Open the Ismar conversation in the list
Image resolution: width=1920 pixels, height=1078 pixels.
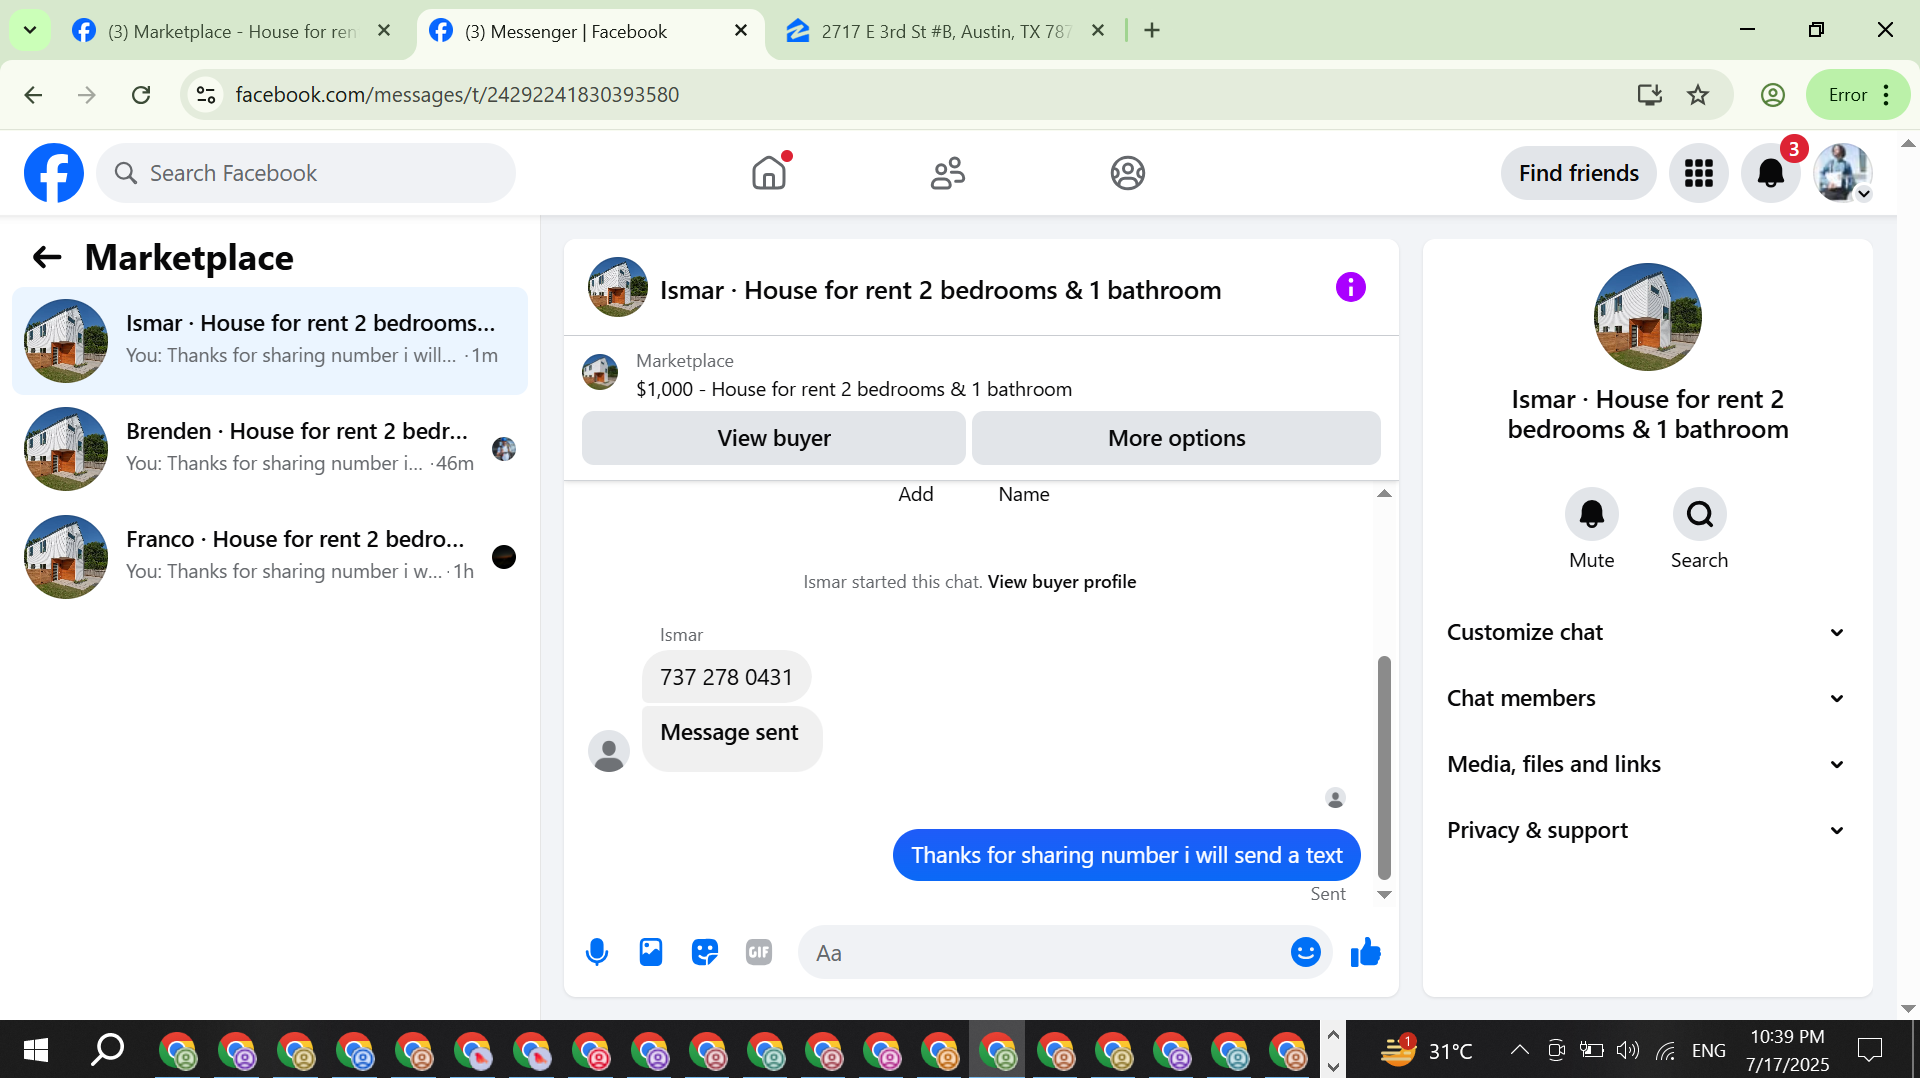[270, 341]
